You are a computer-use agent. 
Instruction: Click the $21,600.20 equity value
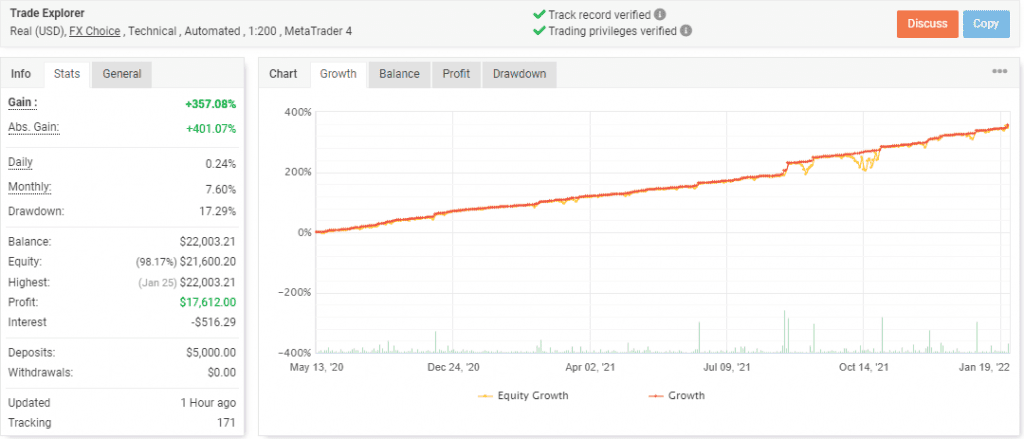[209, 262]
